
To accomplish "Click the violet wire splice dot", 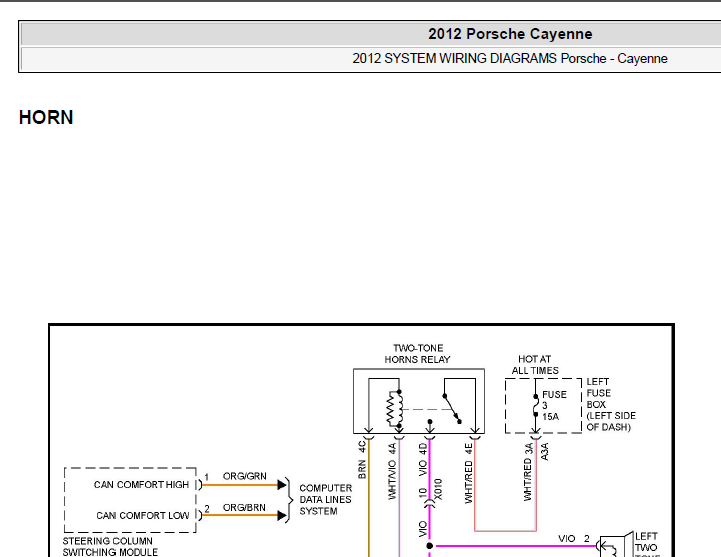I will [429, 546].
